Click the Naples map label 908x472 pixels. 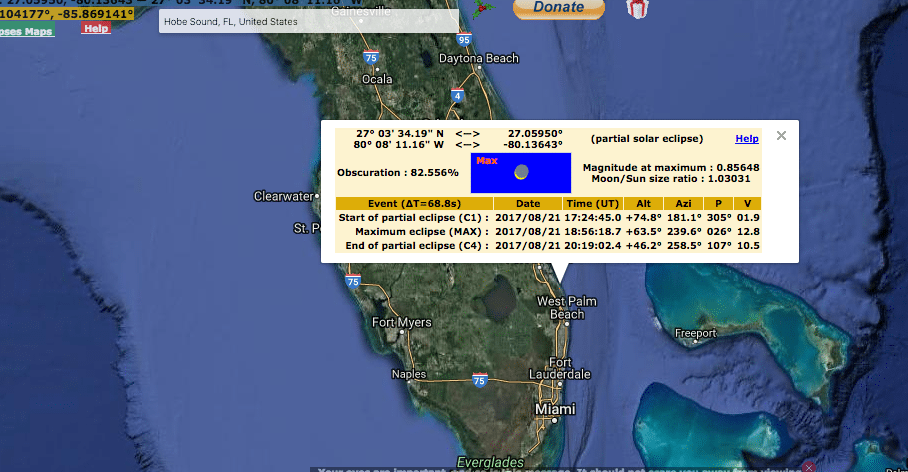pyautogui.click(x=408, y=374)
